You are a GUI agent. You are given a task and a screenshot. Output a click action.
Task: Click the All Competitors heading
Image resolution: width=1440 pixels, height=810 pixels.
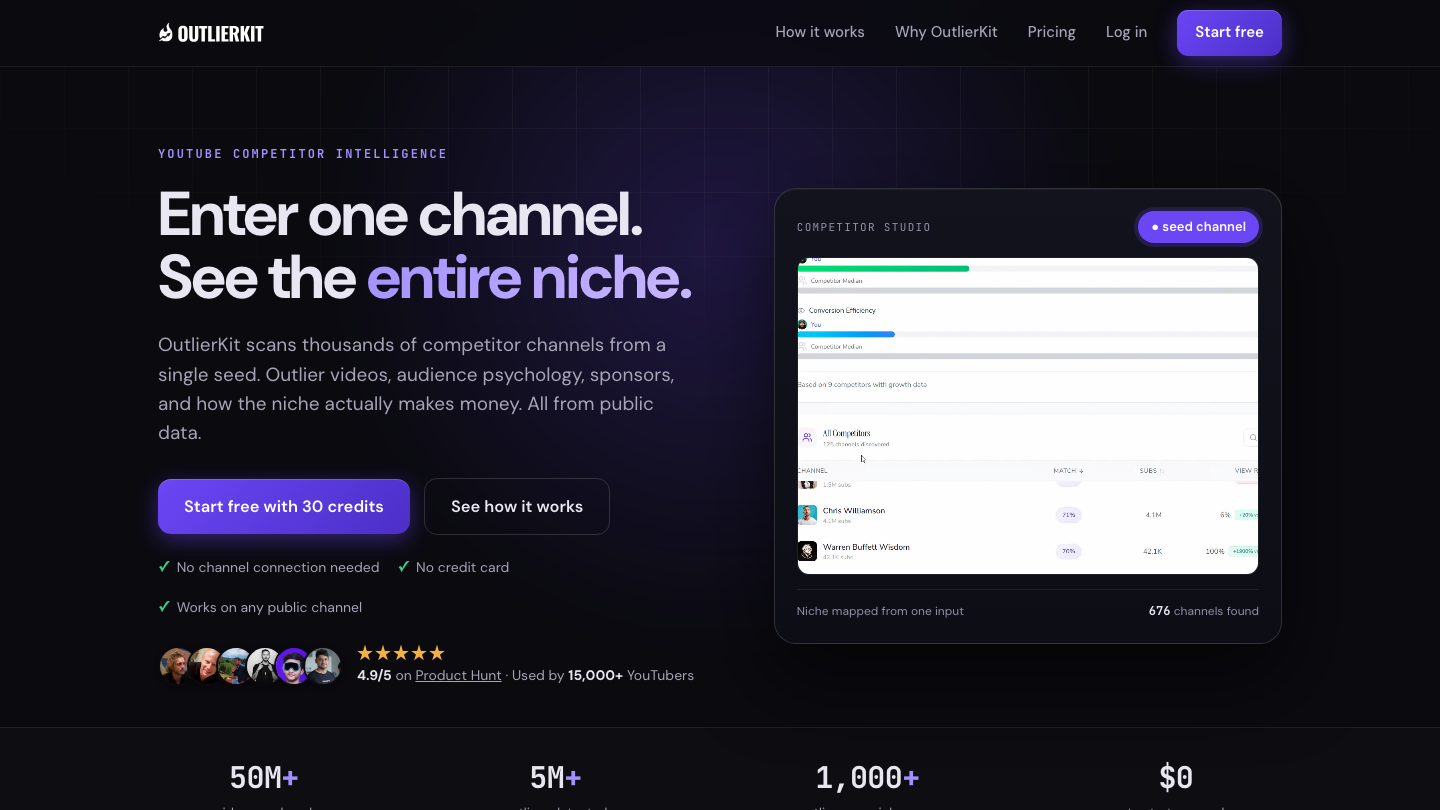pos(846,433)
